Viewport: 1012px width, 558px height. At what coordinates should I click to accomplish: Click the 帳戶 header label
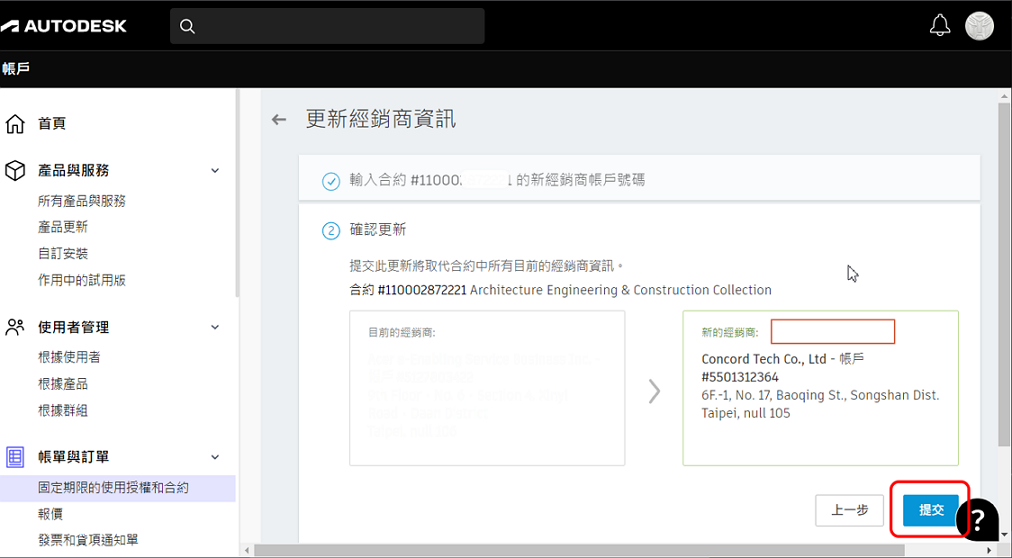15,68
